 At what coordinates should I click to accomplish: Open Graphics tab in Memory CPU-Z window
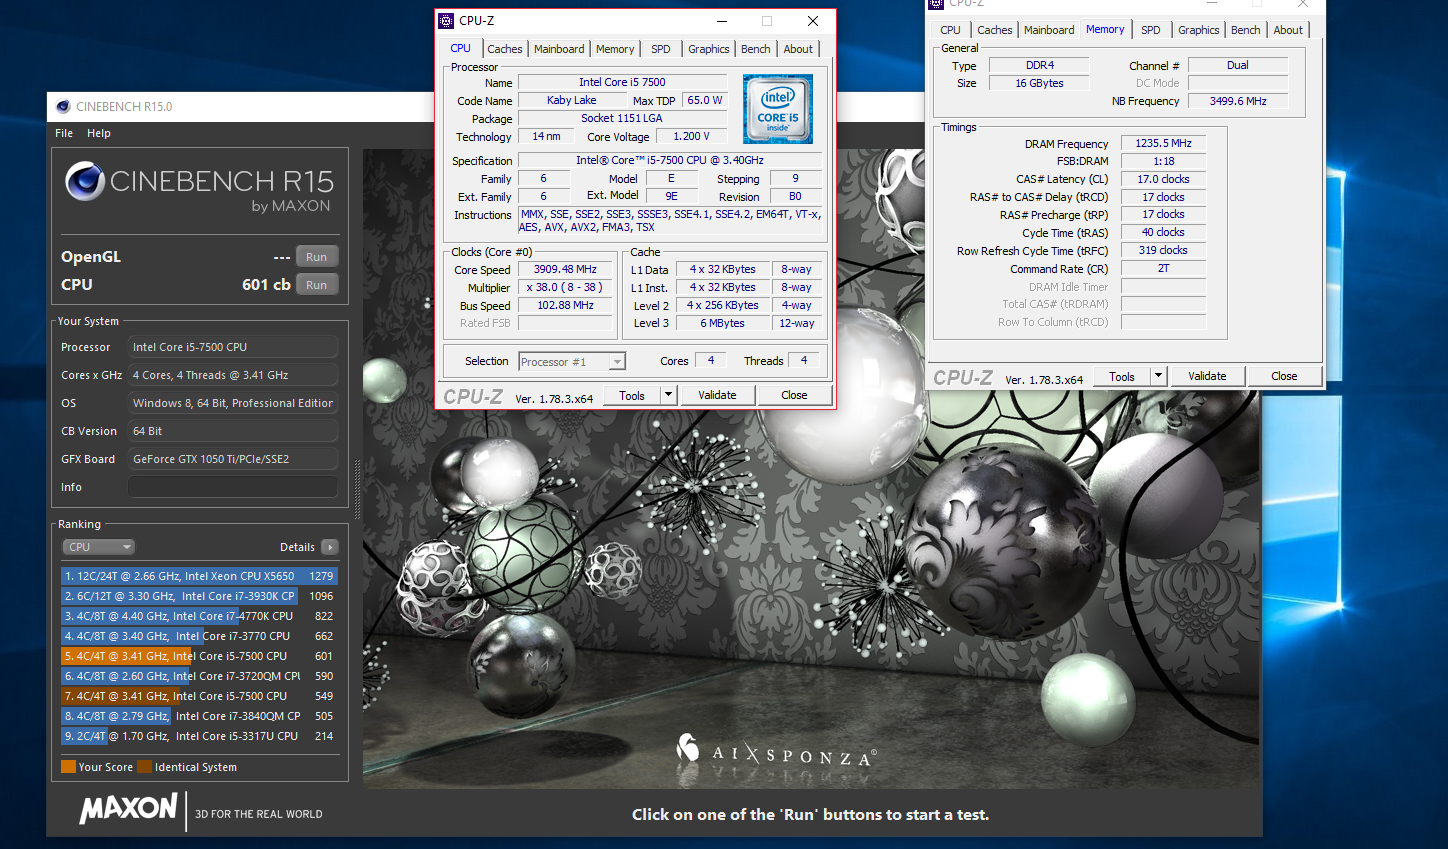point(1199,30)
